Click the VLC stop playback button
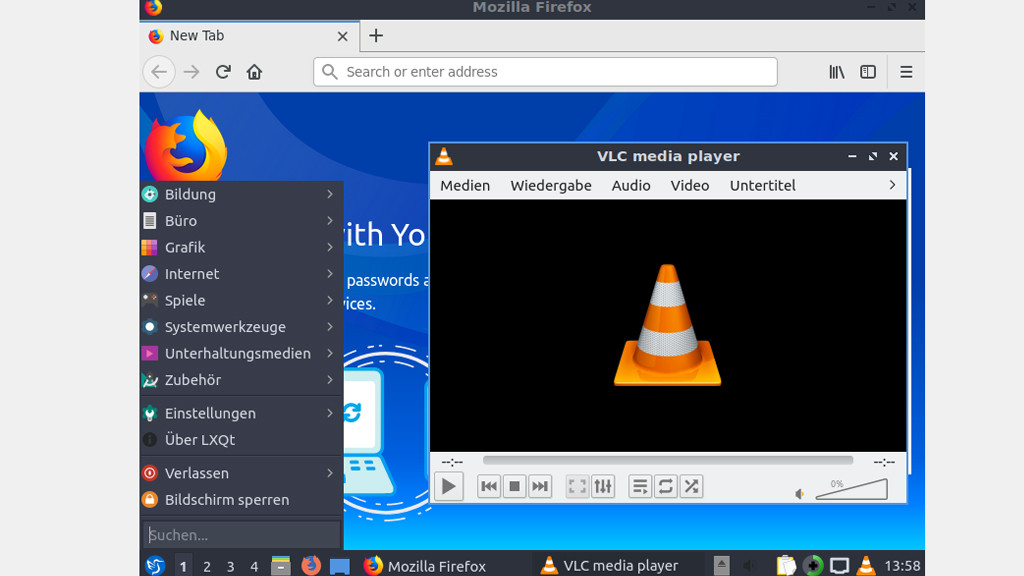The height and width of the screenshot is (576, 1024). [x=514, y=487]
